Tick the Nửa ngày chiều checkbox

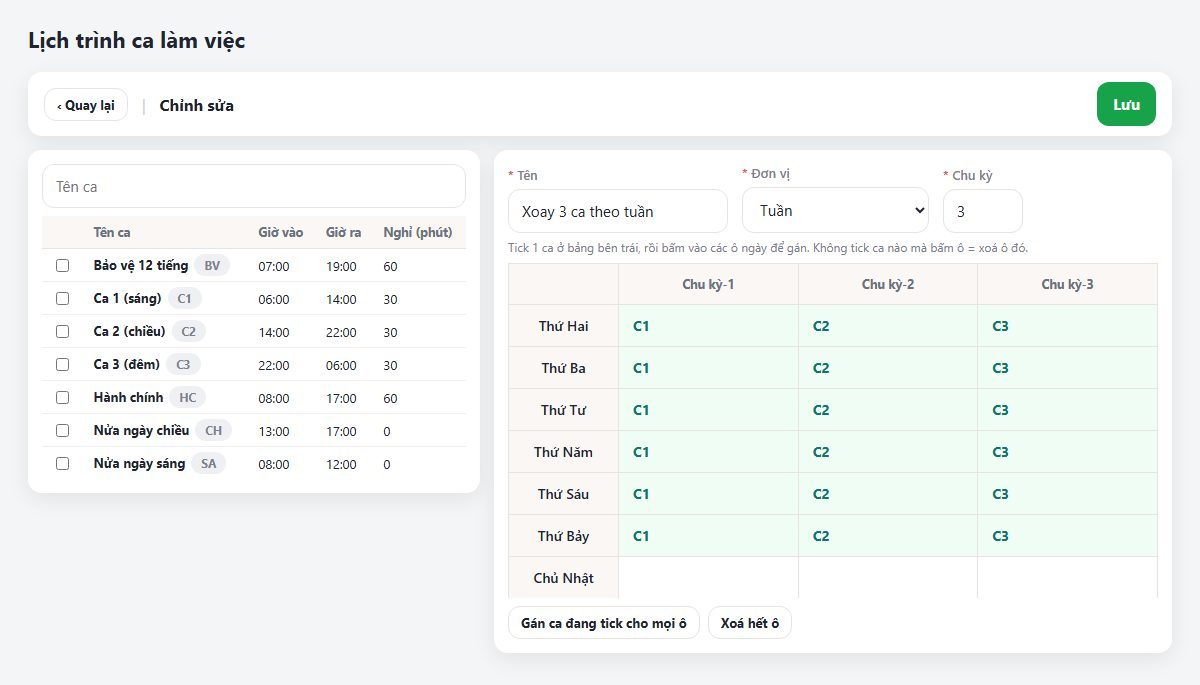pyautogui.click(x=62, y=431)
